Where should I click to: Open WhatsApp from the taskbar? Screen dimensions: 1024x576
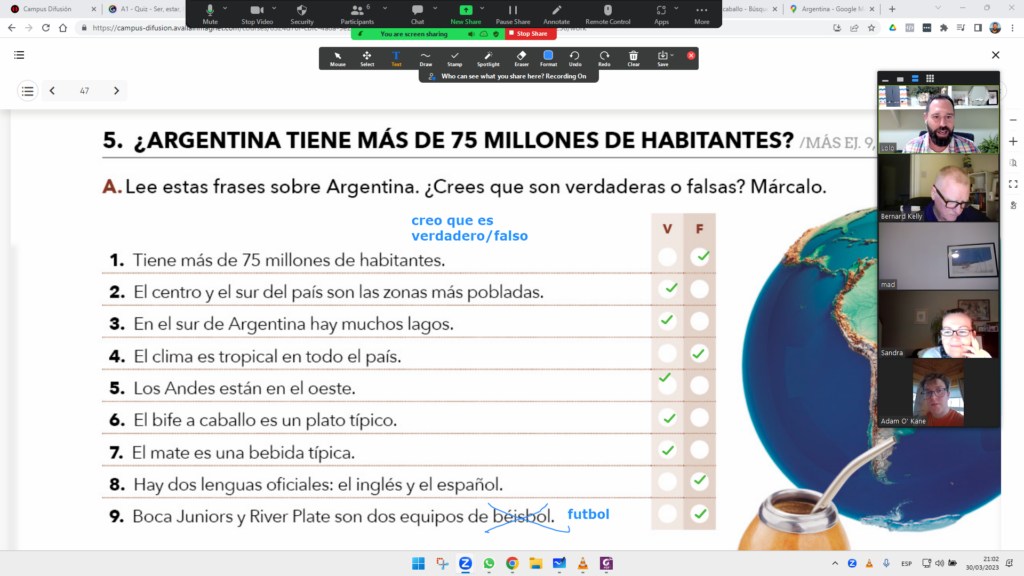point(488,564)
